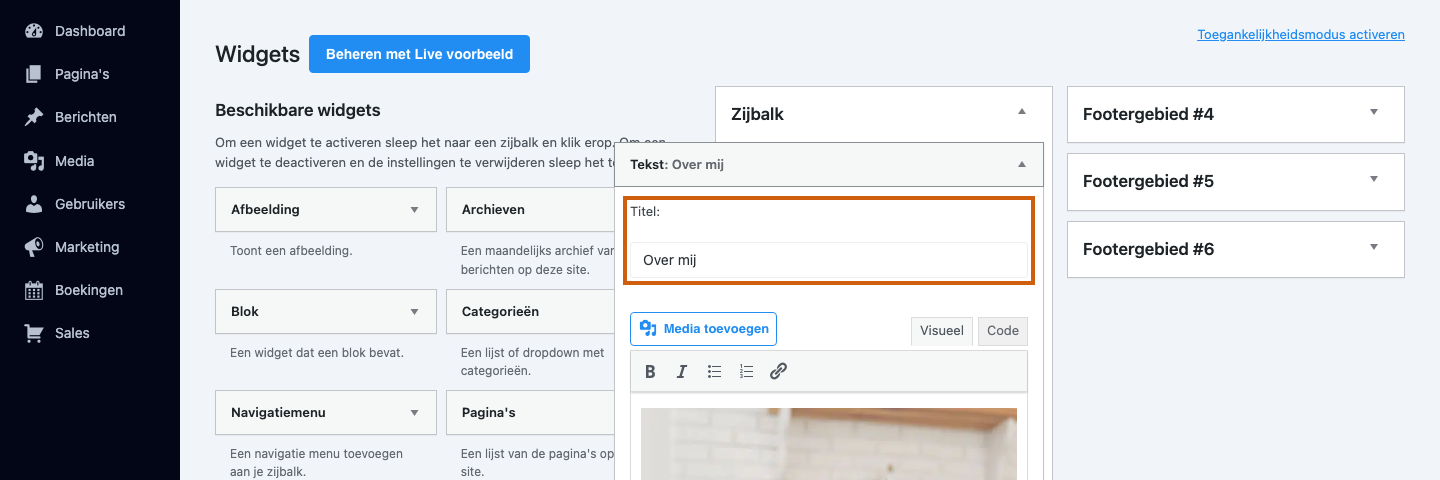Toggle bold formatting in the editor

(650, 371)
